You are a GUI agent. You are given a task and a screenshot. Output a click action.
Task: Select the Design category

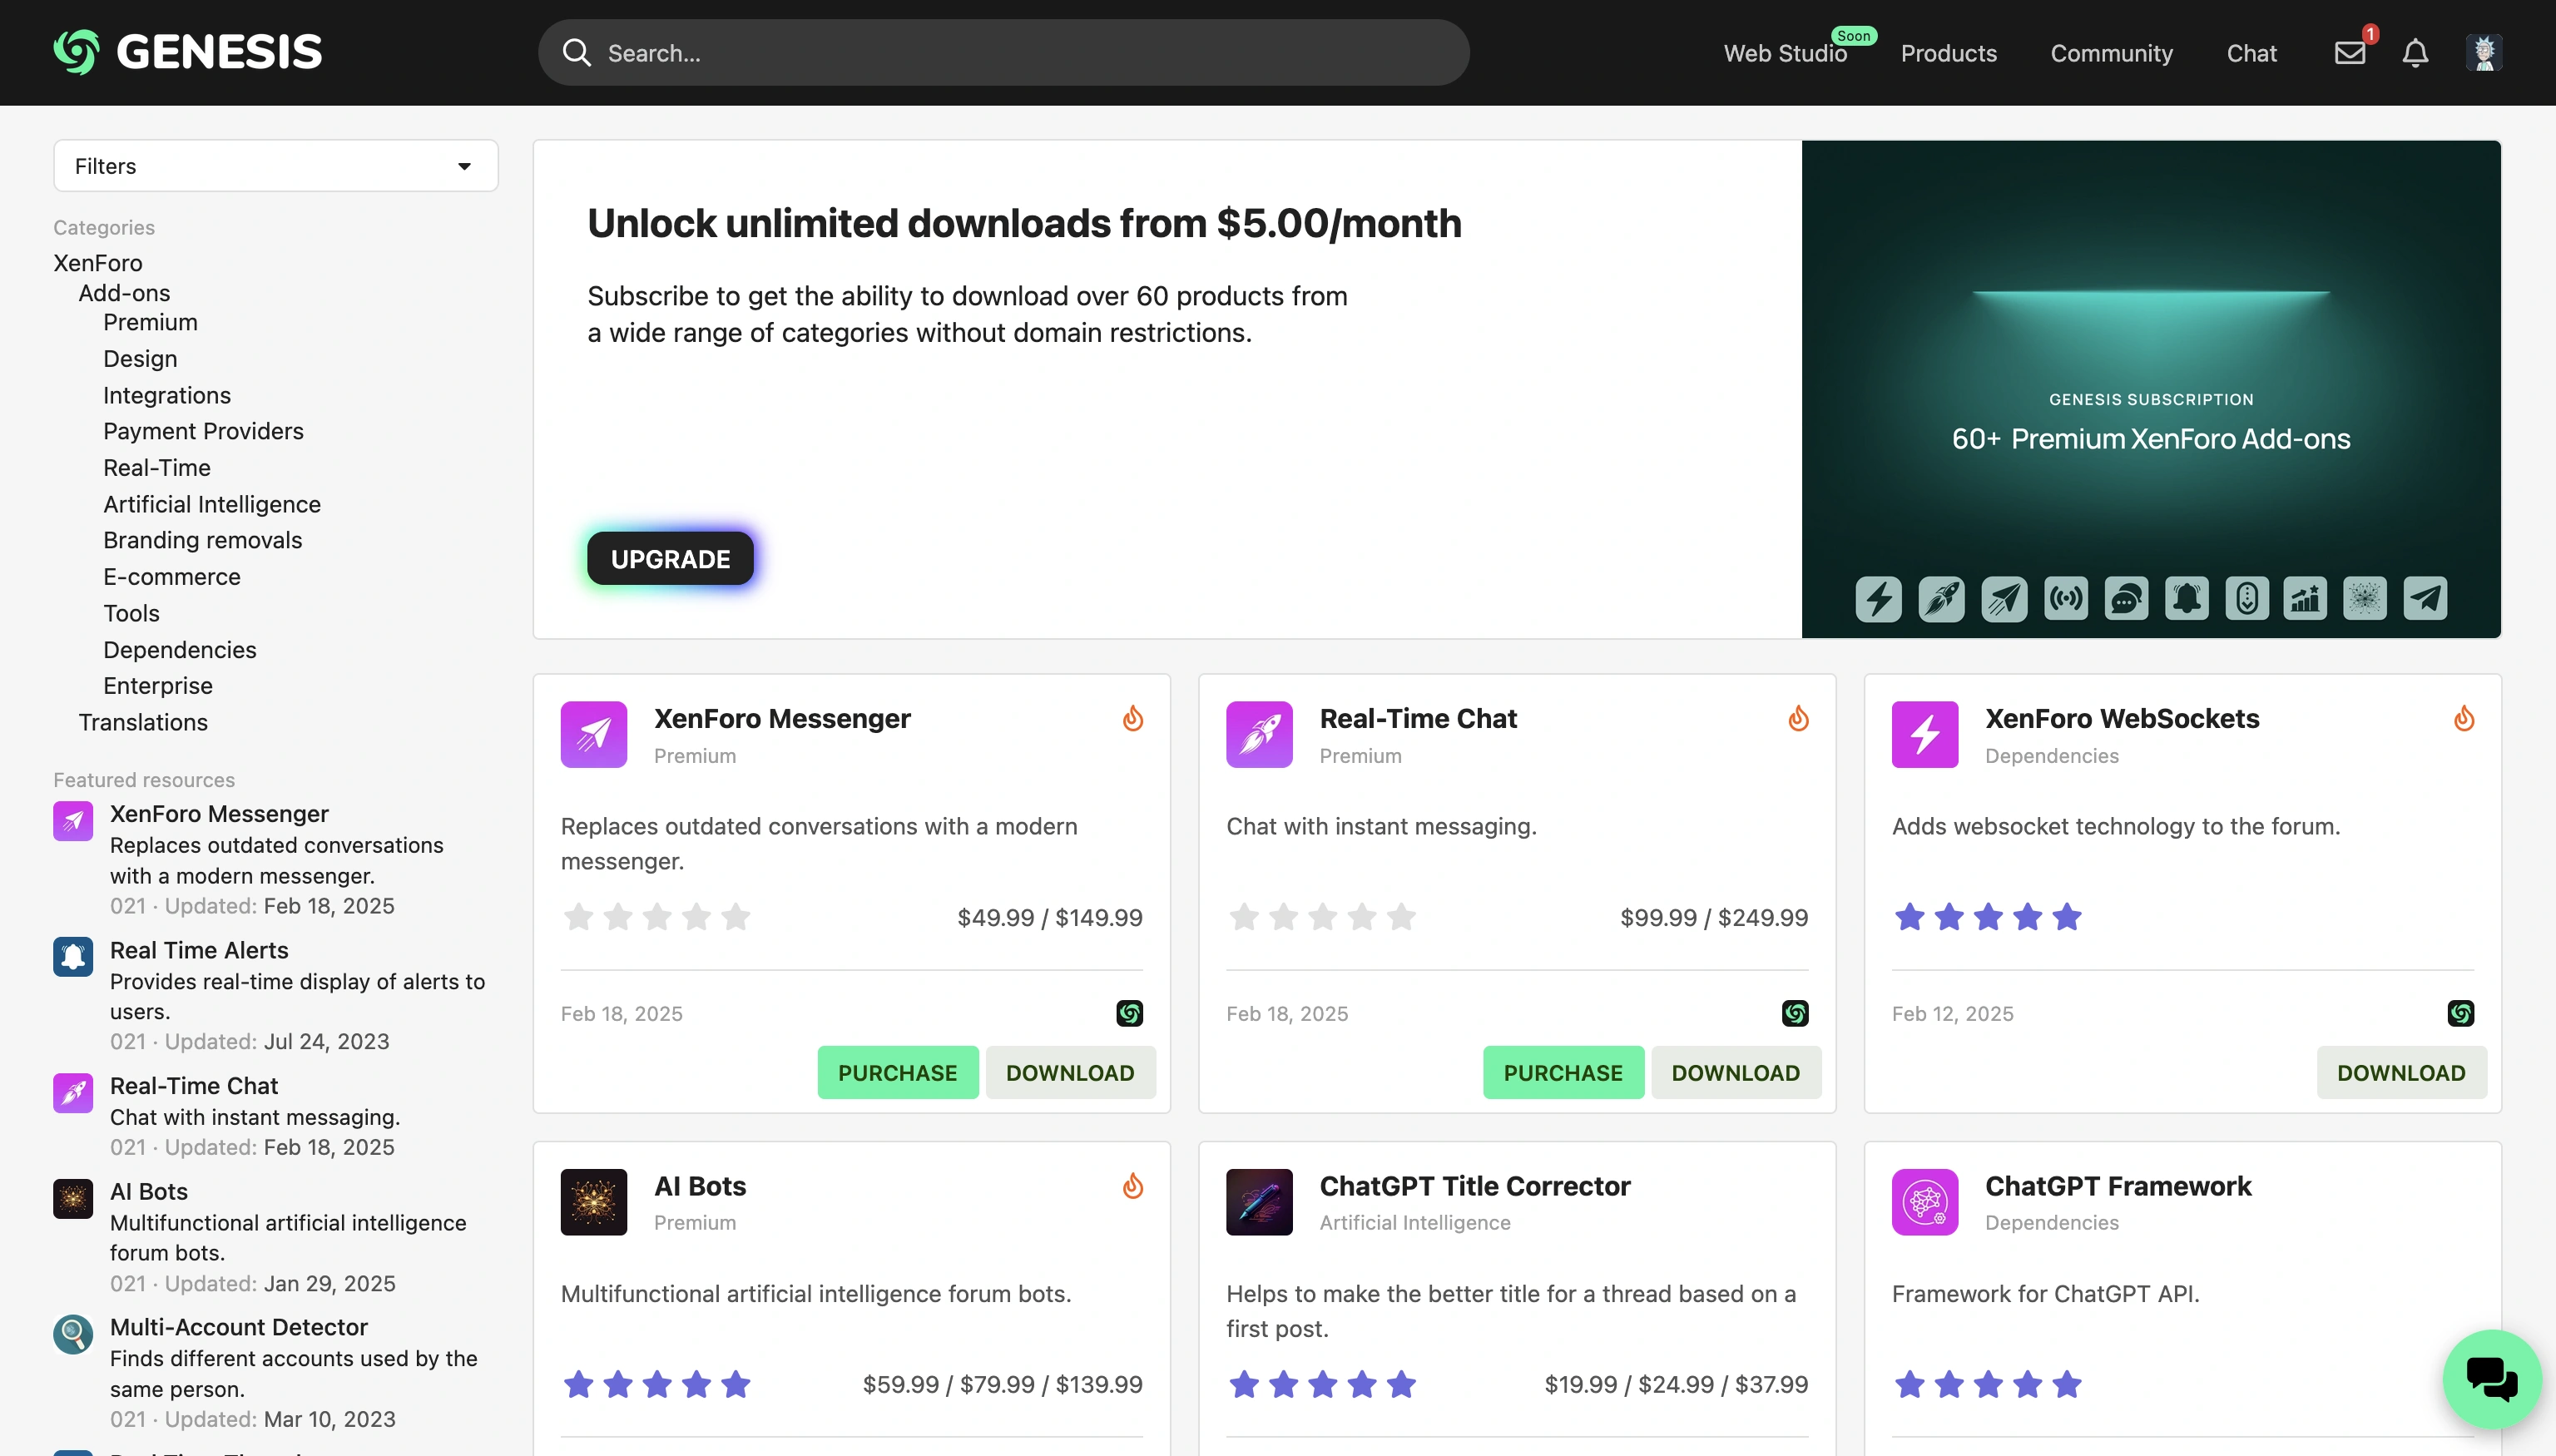click(x=140, y=358)
